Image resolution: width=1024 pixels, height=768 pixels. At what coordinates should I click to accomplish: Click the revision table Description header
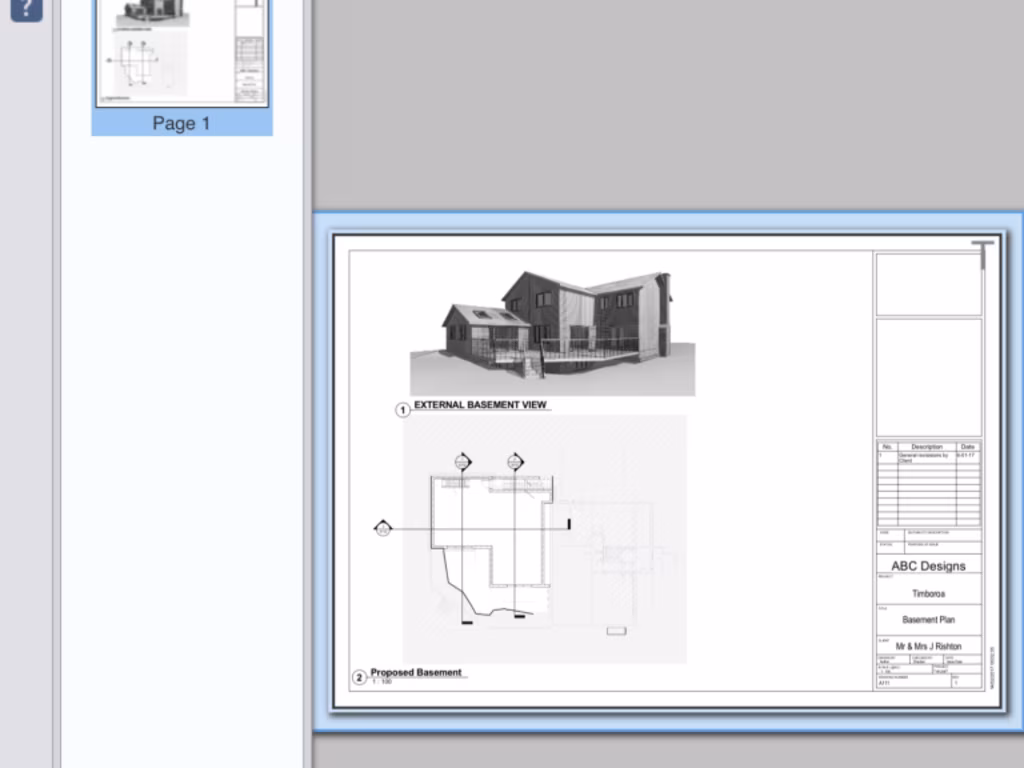point(926,447)
